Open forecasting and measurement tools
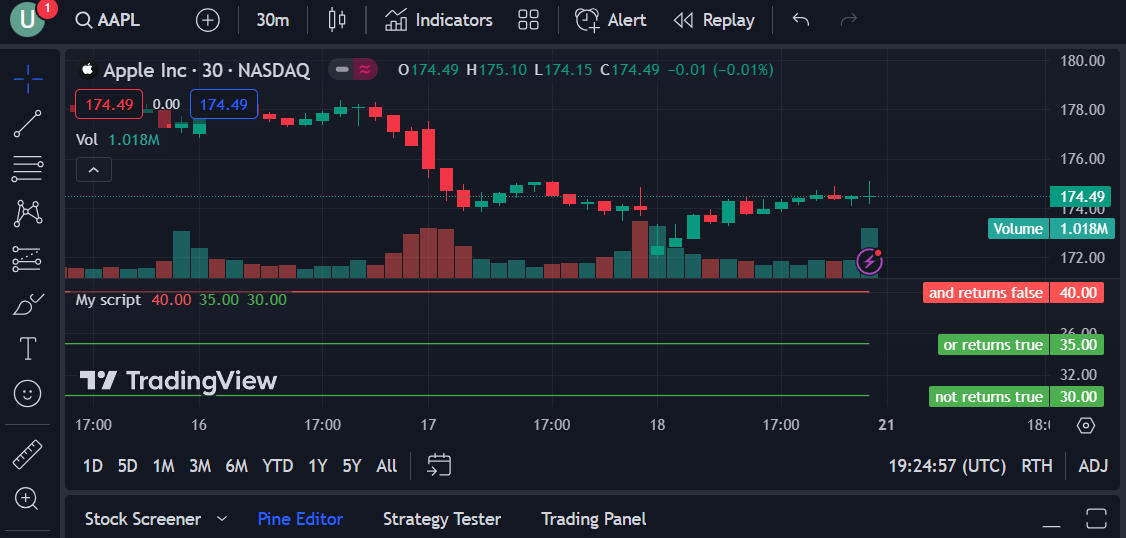The height and width of the screenshot is (538, 1126). pos(28,259)
